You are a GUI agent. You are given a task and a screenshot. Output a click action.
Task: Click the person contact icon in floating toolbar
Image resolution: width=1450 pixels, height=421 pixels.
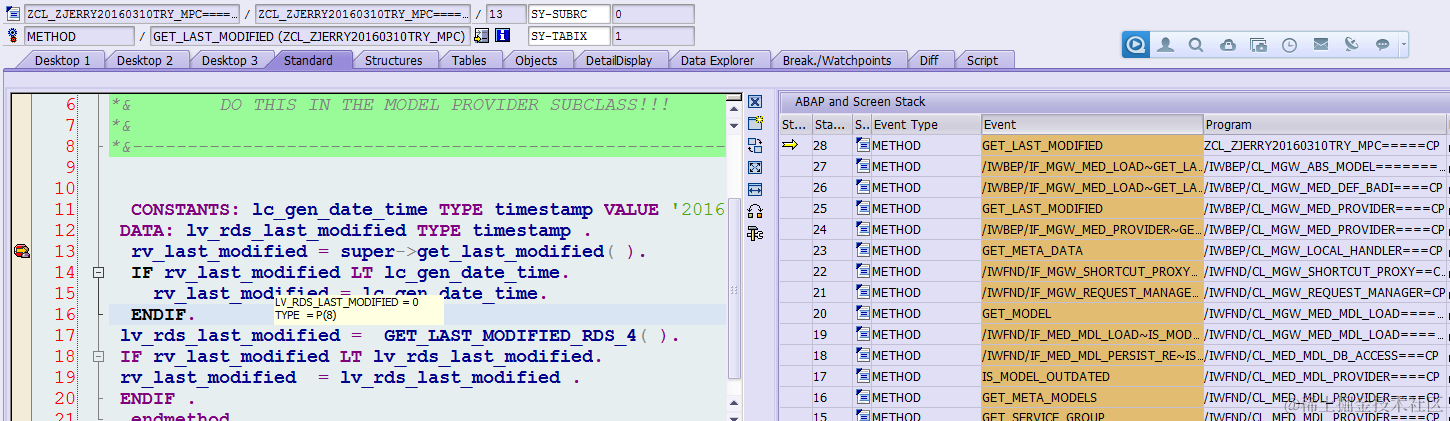click(1166, 45)
